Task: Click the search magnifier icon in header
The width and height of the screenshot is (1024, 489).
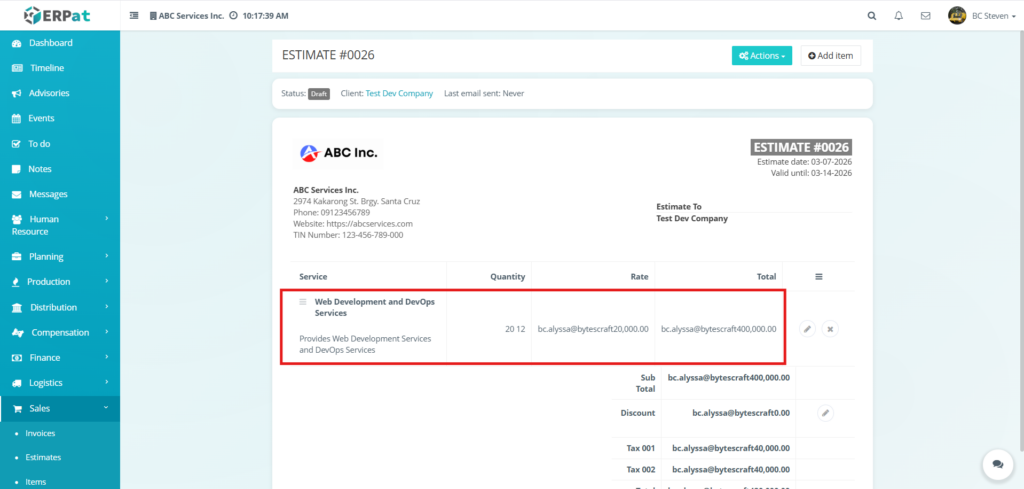Action: tap(871, 16)
